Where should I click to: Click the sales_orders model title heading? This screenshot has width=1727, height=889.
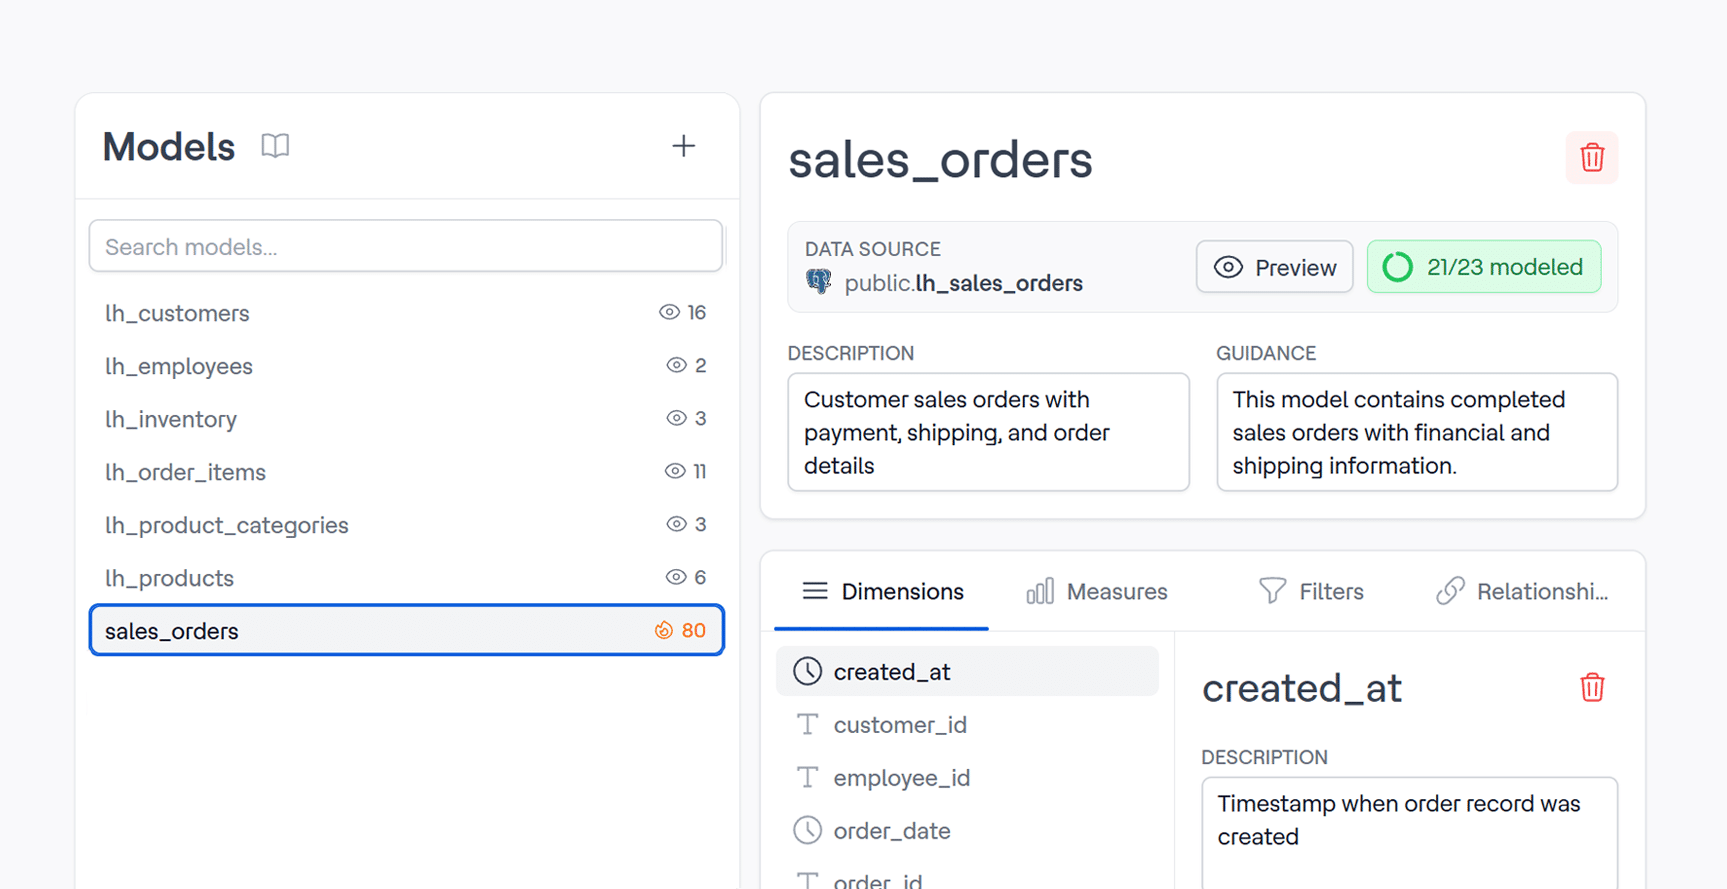click(940, 160)
